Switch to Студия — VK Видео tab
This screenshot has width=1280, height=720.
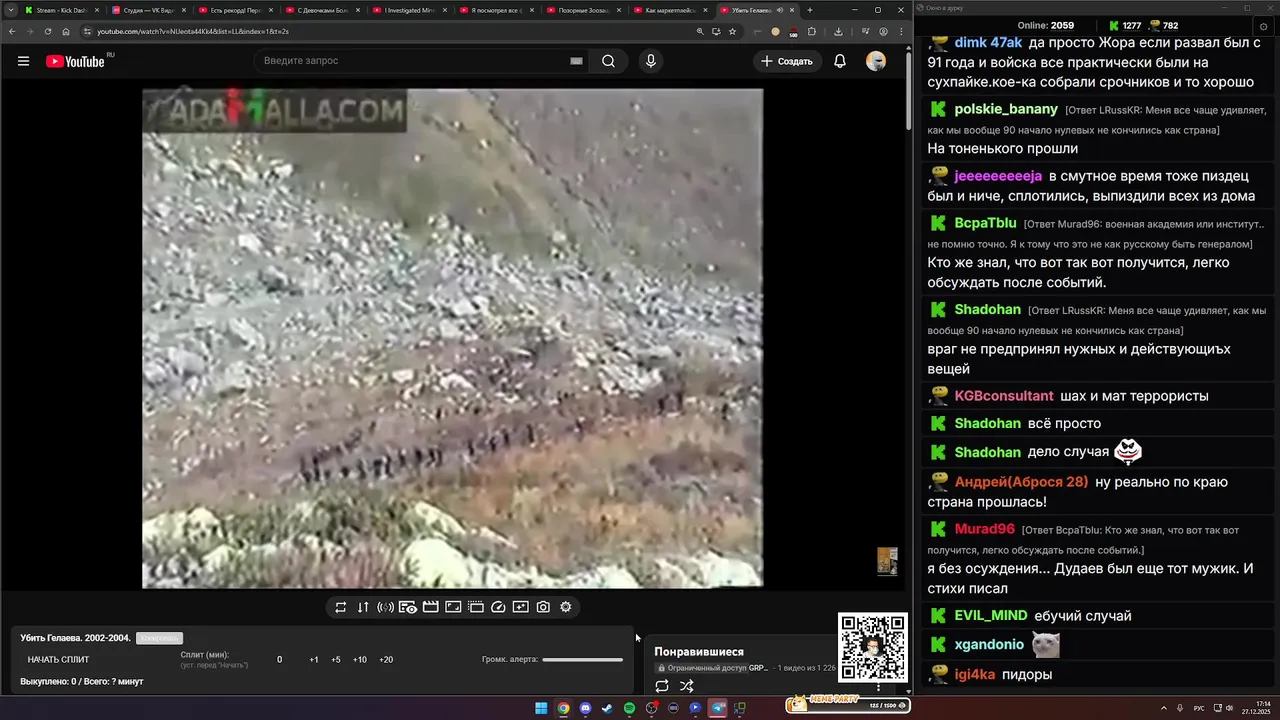[x=148, y=10]
